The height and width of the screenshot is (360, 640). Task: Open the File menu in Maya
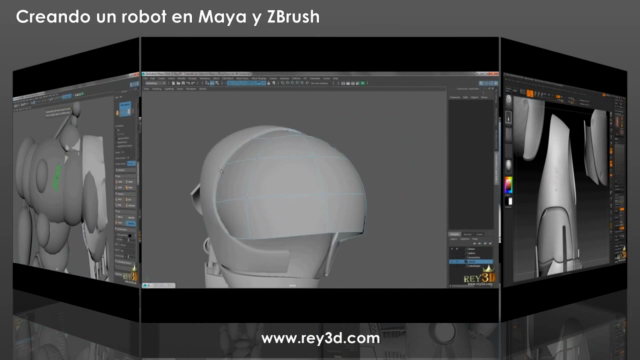pyautogui.click(x=145, y=78)
